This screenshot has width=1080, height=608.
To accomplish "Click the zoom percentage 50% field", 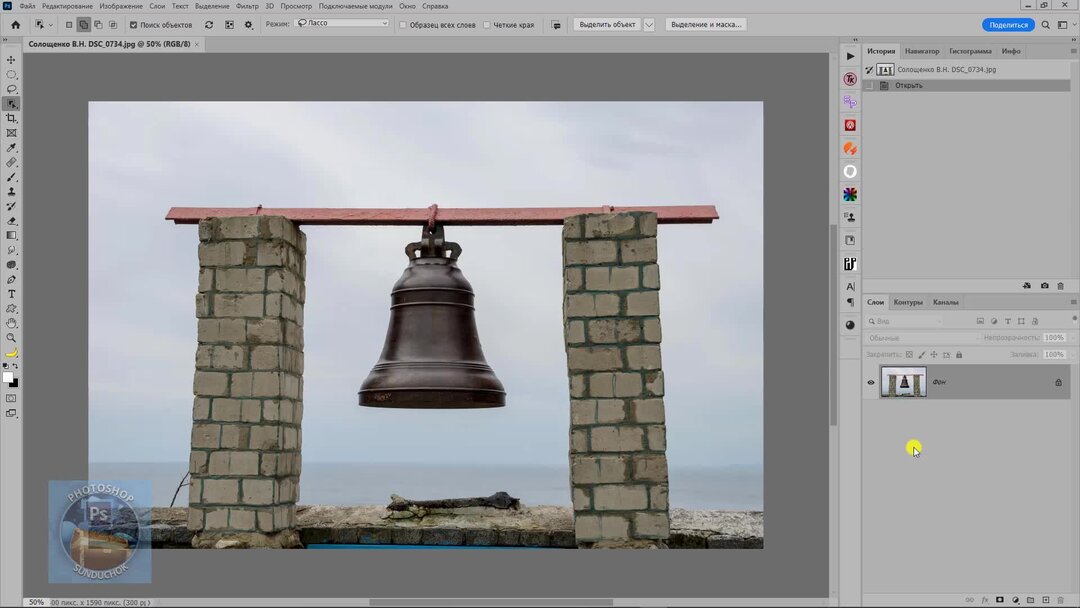I will (x=36, y=602).
